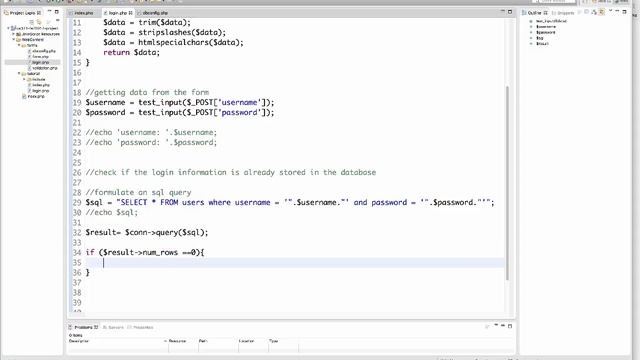The height and width of the screenshot is (360, 640).
Task: Switch to the Servers tab
Action: pyautogui.click(x=113, y=327)
